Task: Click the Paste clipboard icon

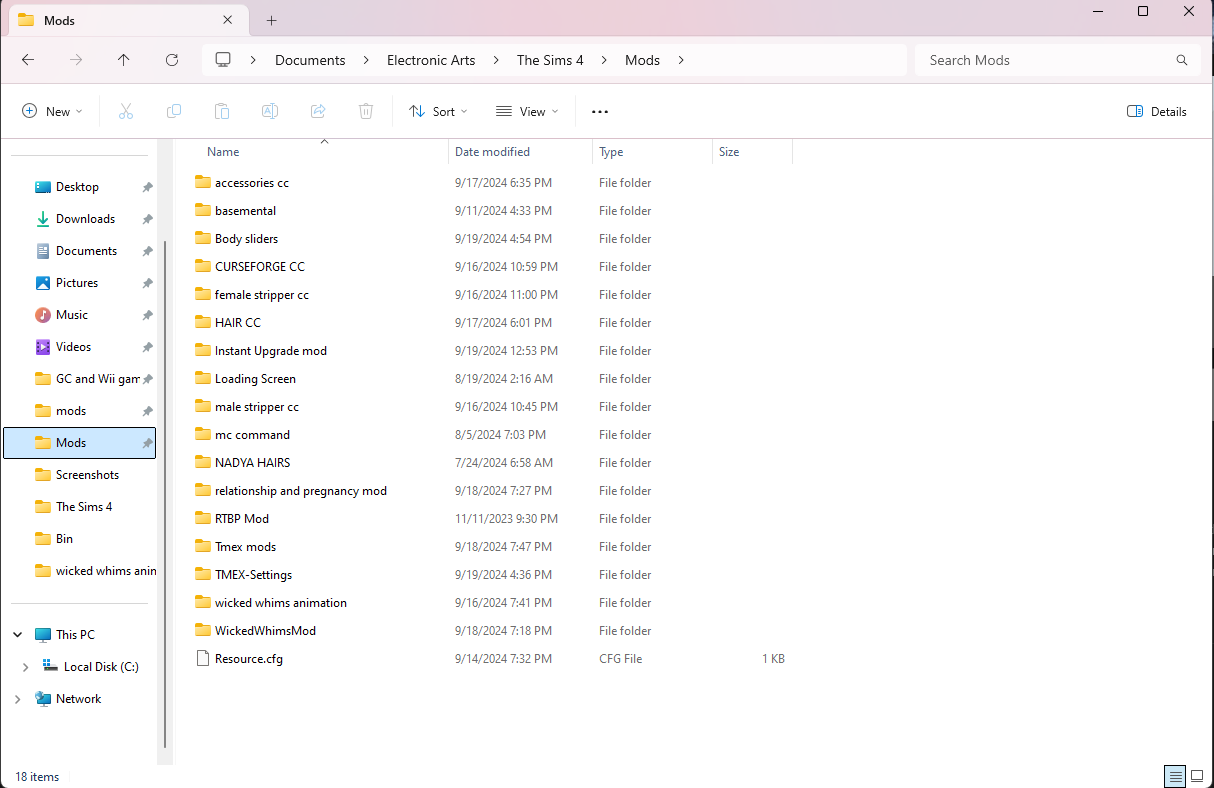Action: tap(222, 111)
